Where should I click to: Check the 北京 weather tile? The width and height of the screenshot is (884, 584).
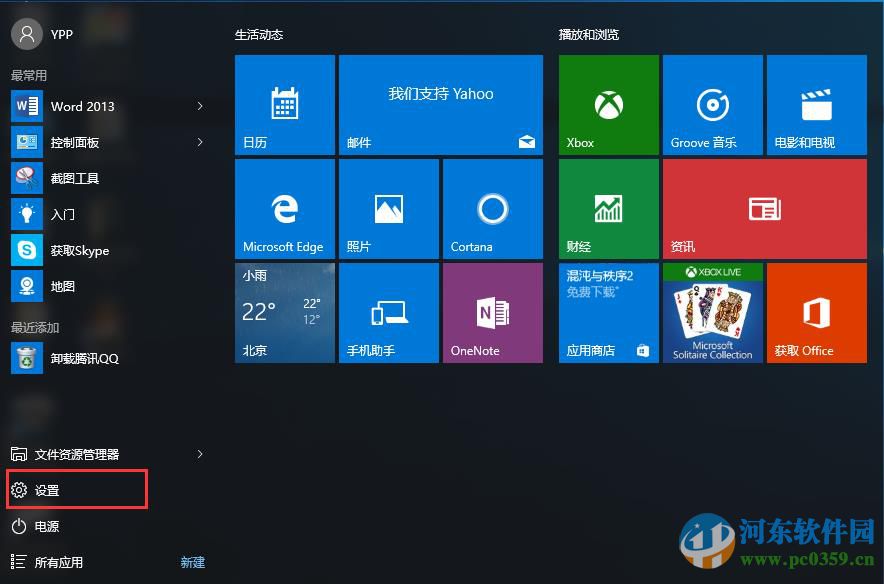coord(284,312)
